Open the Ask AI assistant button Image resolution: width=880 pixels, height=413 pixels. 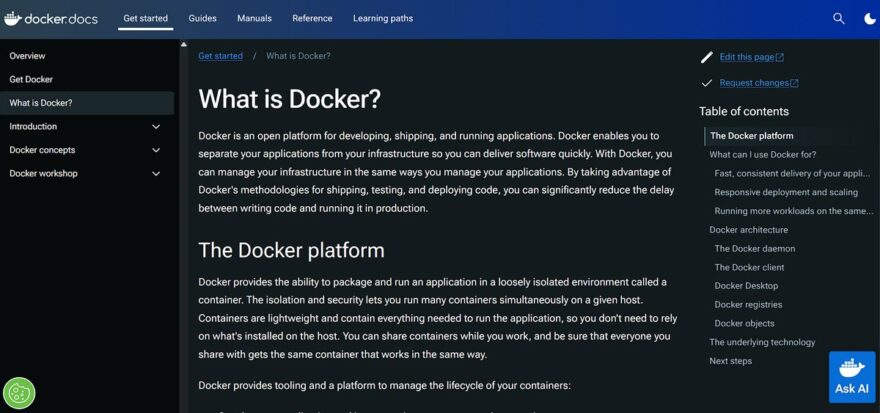tap(851, 377)
